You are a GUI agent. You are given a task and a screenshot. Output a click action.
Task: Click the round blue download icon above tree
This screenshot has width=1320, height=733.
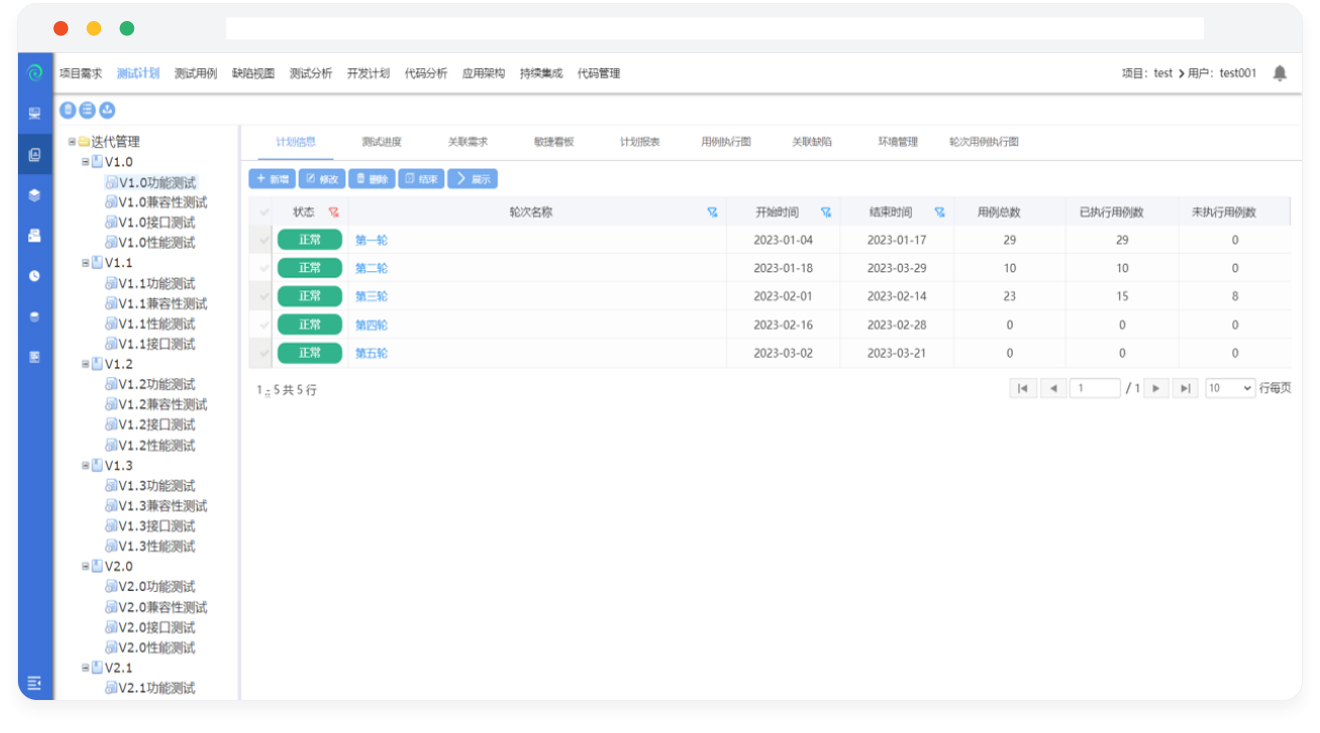pos(106,111)
